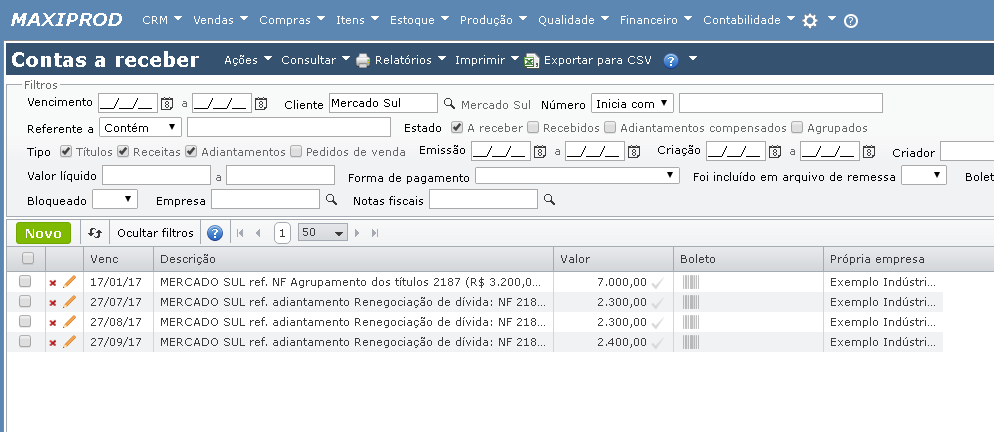Click Exportar para CSV
This screenshot has width=994, height=432.
[588, 60]
